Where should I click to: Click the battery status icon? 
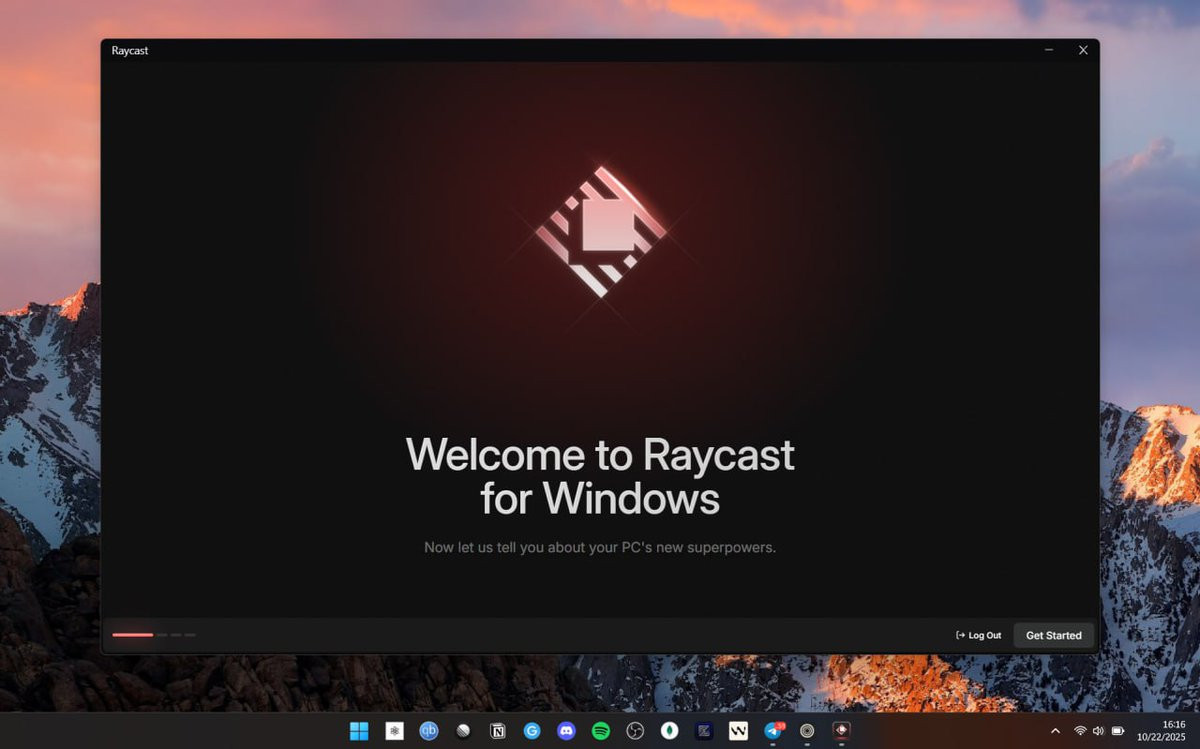pos(1118,731)
